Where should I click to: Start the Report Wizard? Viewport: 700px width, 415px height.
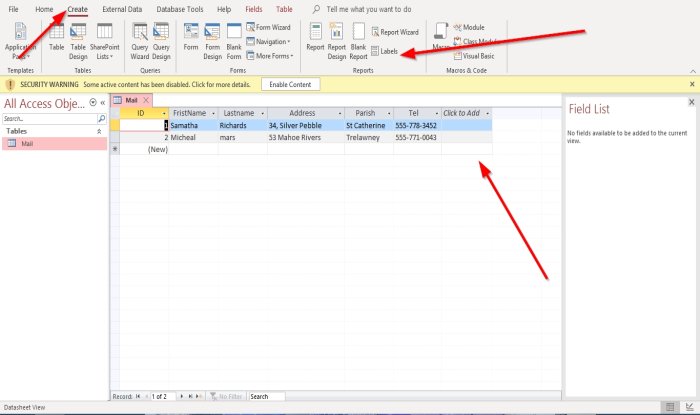pos(395,32)
